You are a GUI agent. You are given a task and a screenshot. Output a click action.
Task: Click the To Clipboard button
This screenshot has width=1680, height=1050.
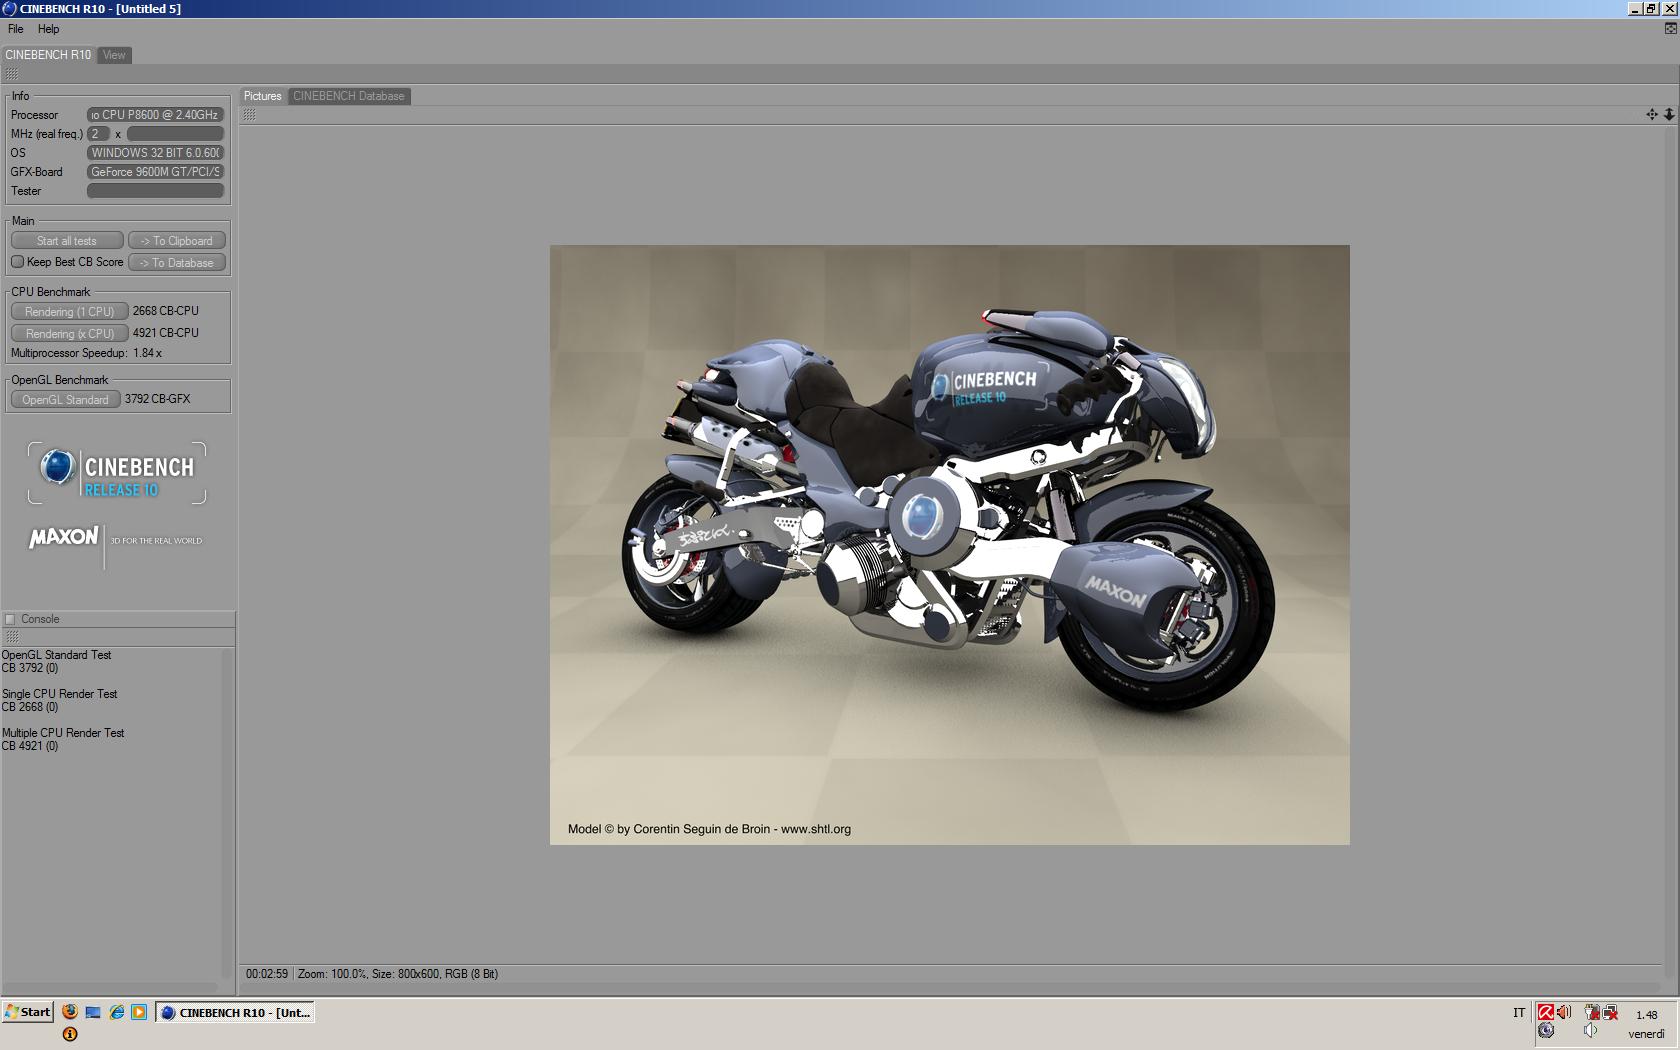(176, 241)
